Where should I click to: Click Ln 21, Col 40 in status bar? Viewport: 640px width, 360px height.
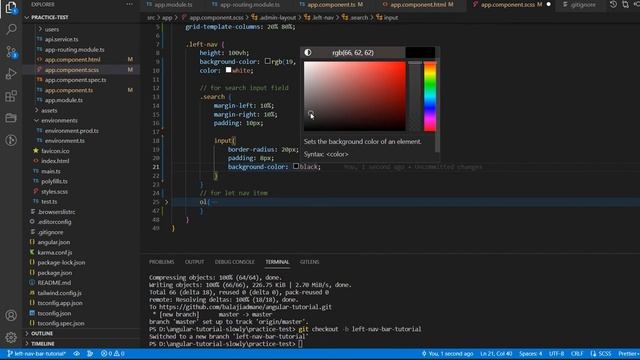click(496, 353)
